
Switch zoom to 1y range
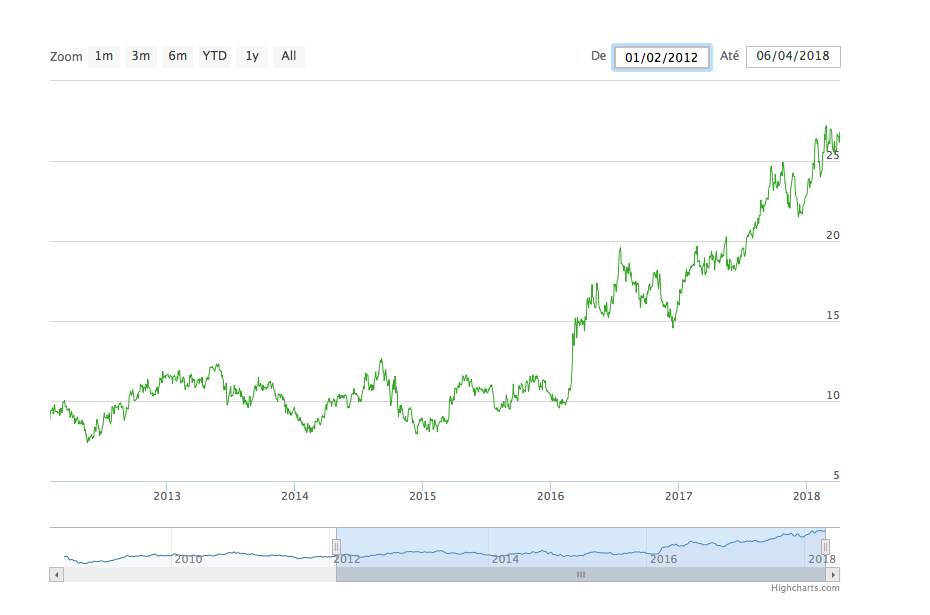pos(252,56)
